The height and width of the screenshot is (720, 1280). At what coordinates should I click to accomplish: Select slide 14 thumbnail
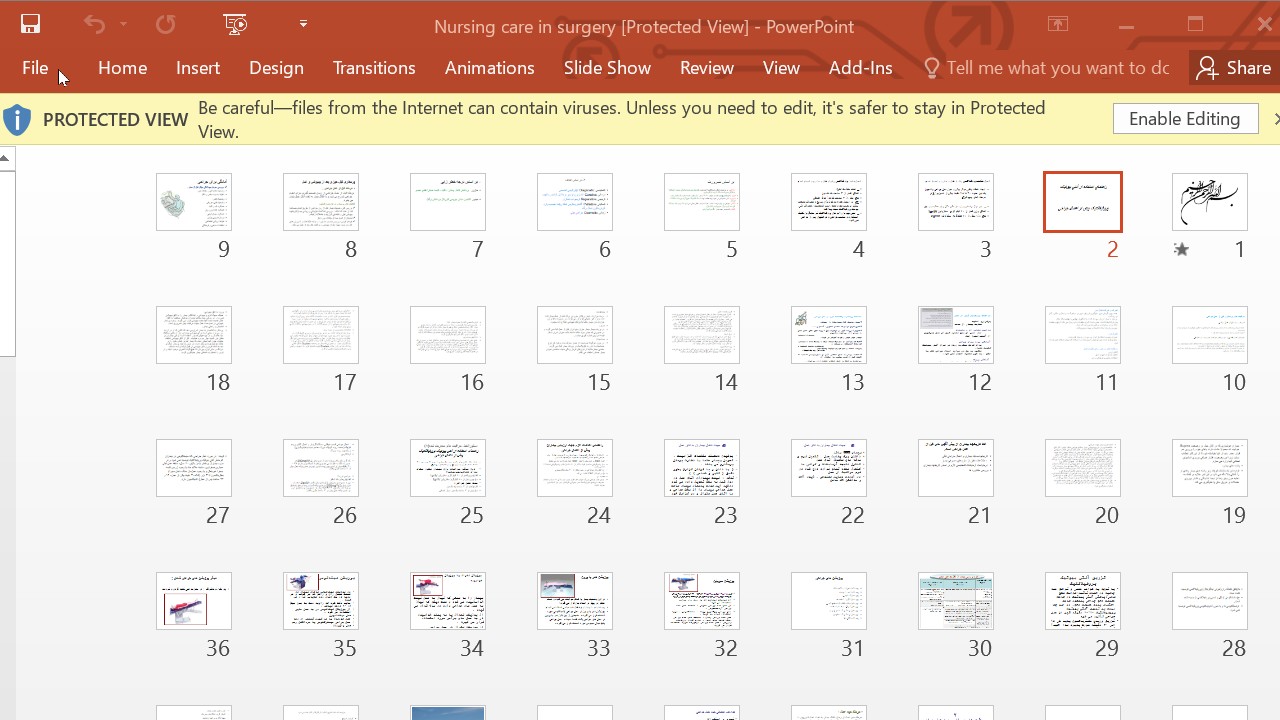[x=702, y=335]
